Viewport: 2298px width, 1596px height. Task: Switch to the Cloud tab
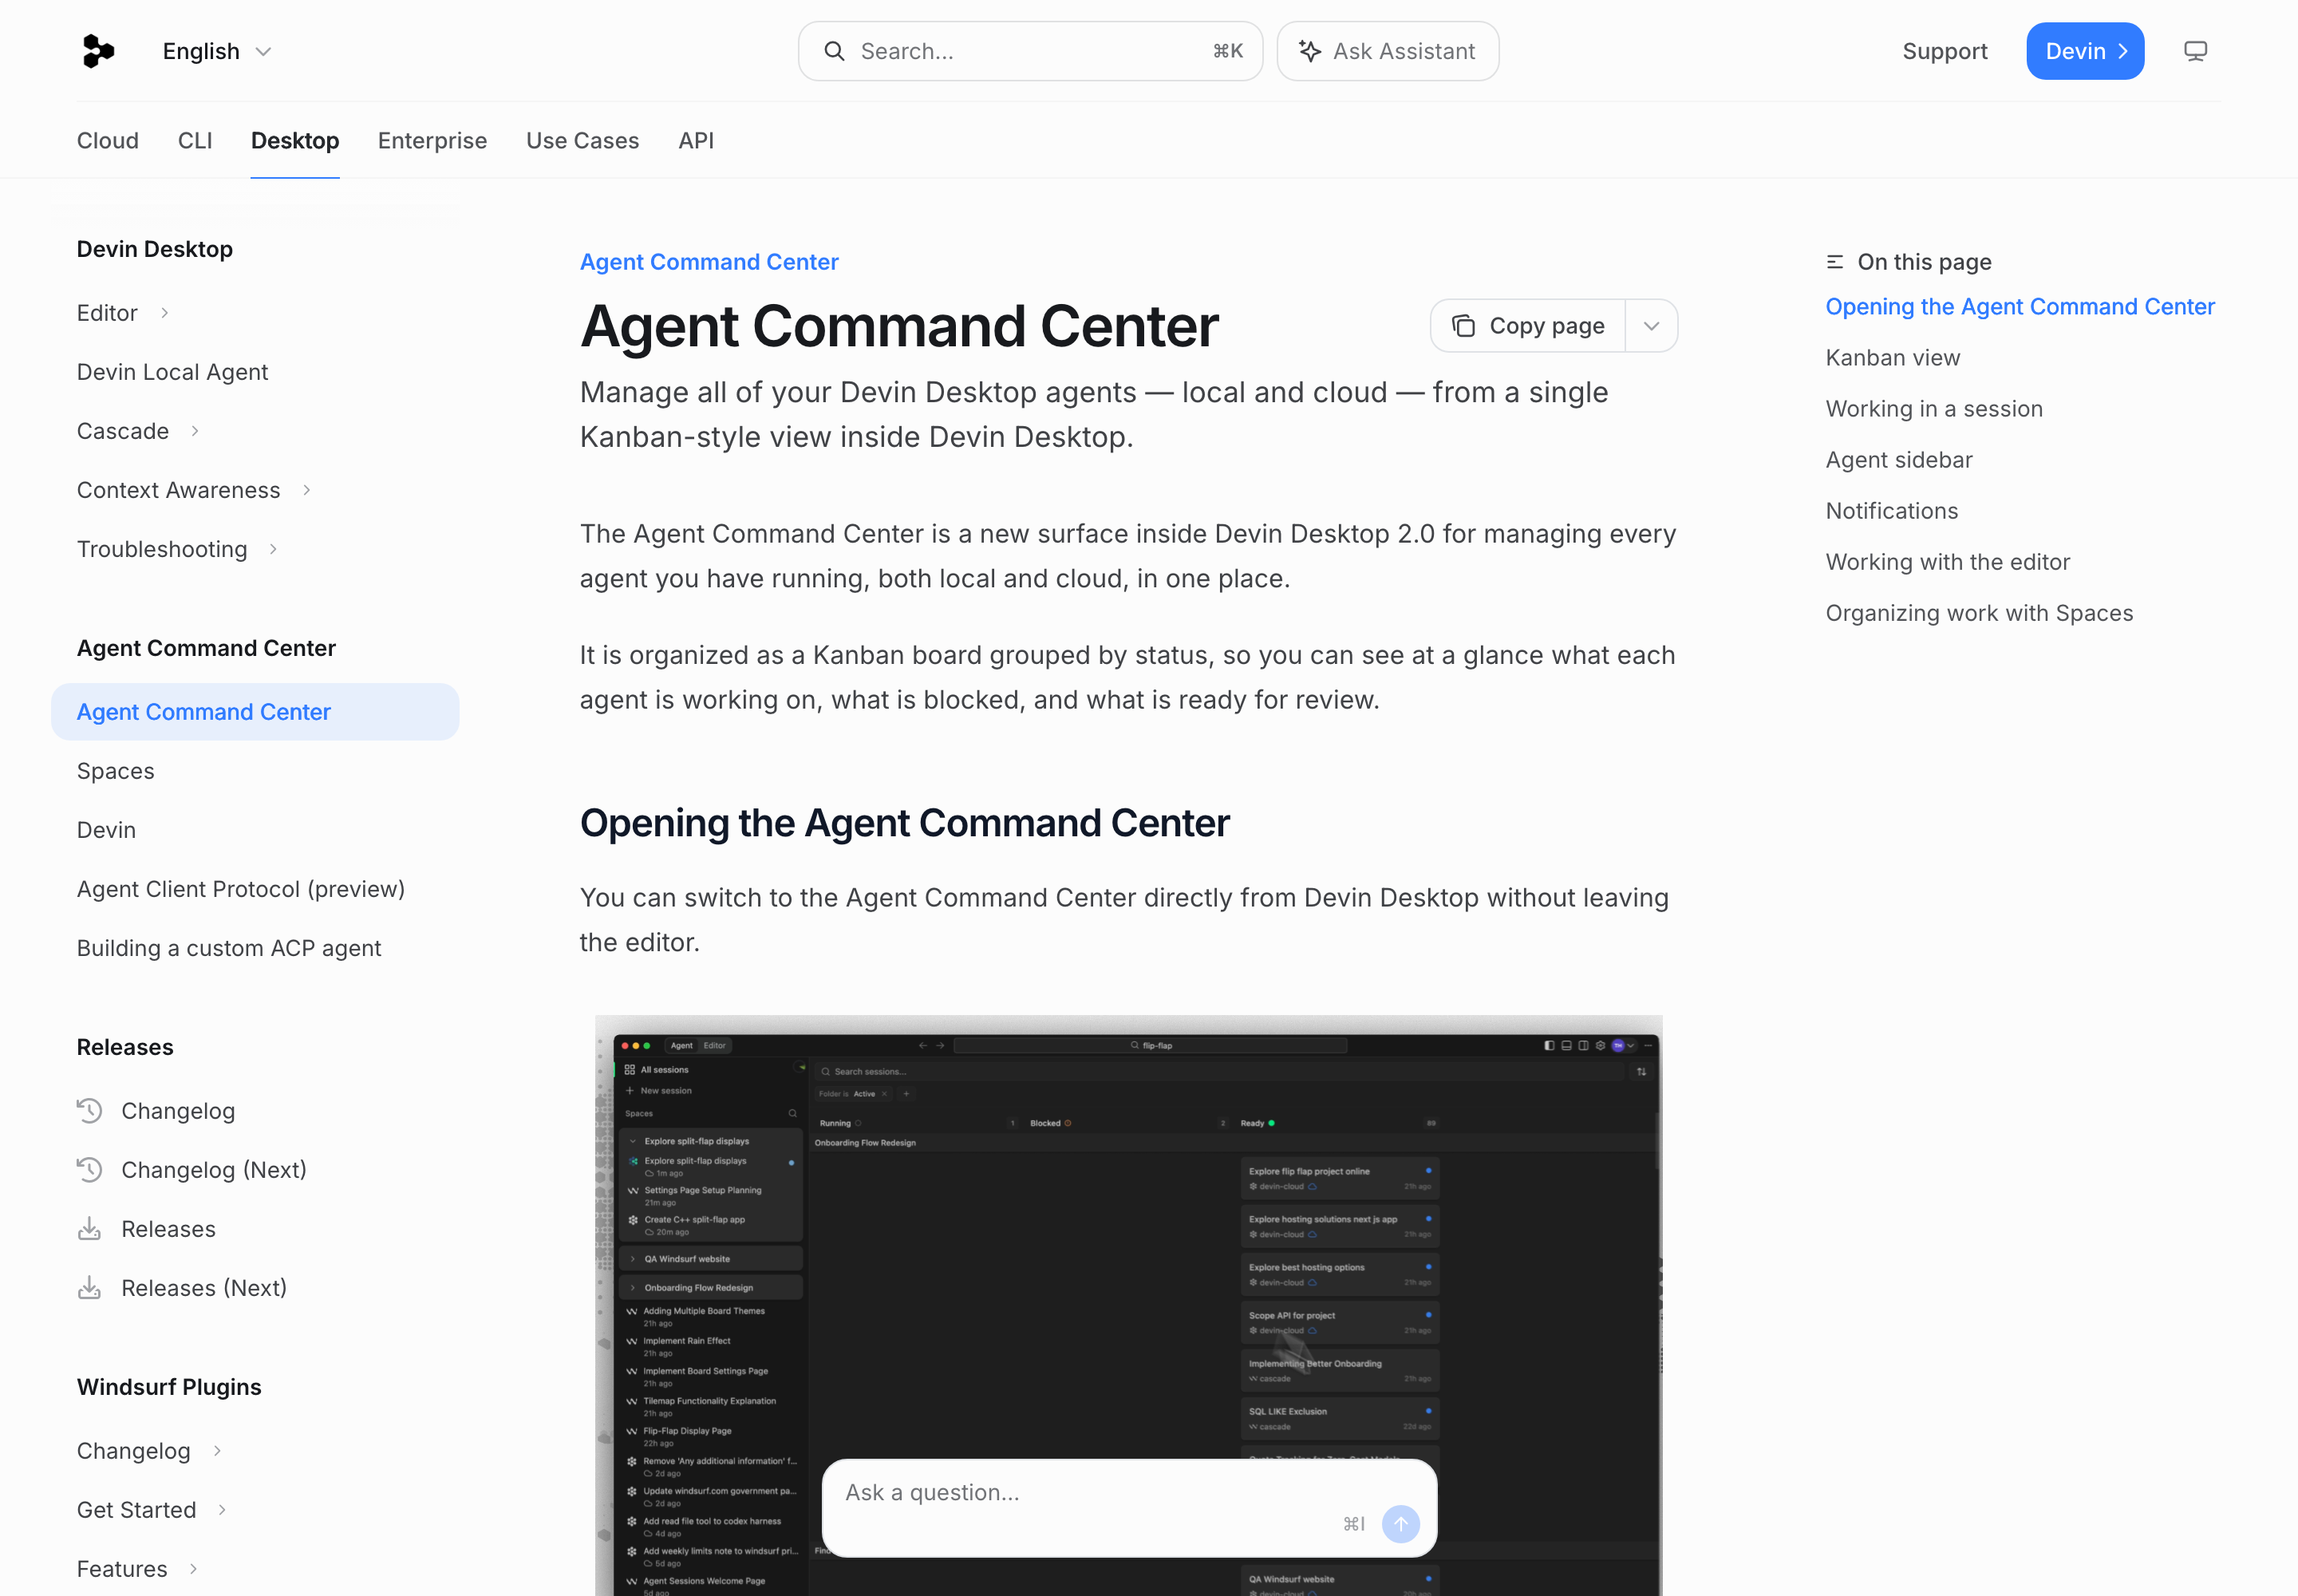point(108,140)
